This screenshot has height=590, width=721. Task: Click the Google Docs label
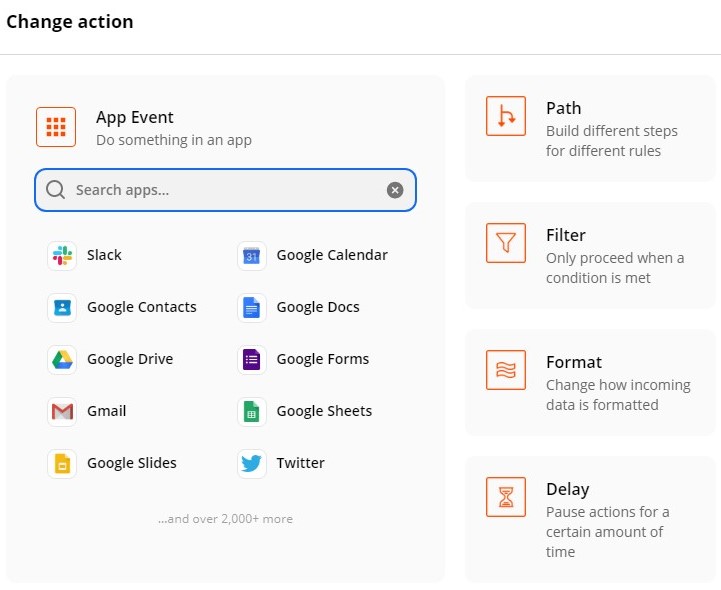[318, 307]
